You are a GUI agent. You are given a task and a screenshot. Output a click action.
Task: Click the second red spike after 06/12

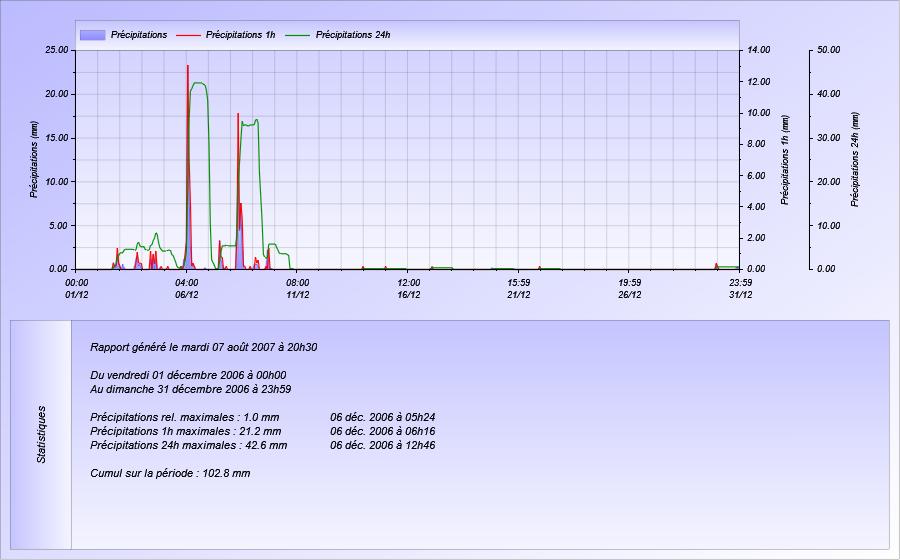pyautogui.click(x=238, y=116)
